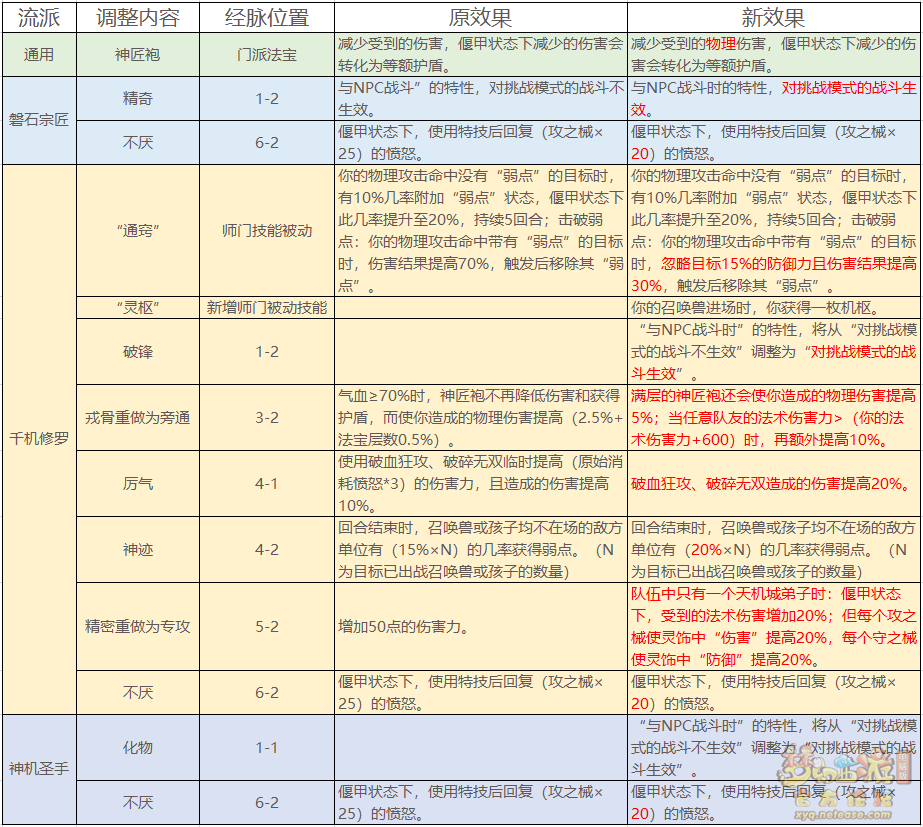Click the new effect text in the 破锋 row

(773, 351)
